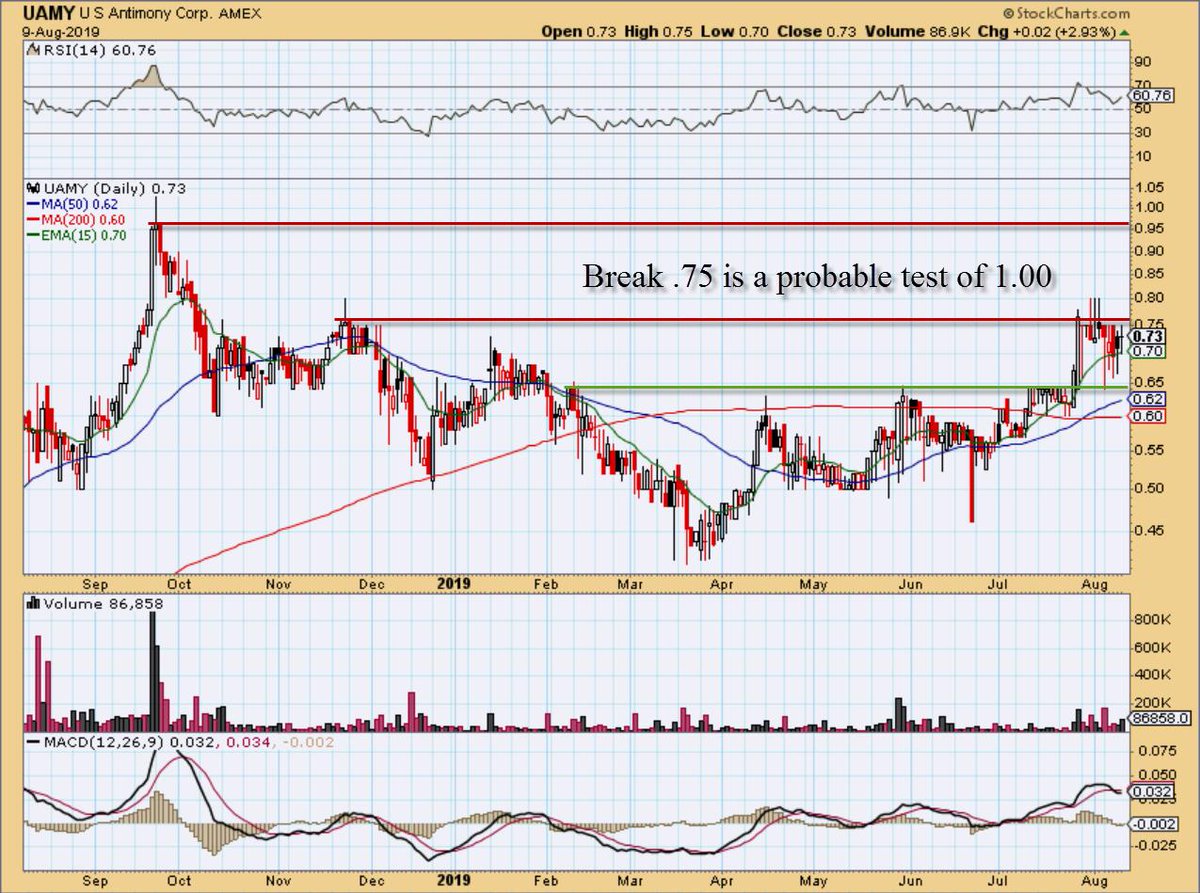
Task: Click the -0.002 tag on MACD axis
Action: [1154, 822]
